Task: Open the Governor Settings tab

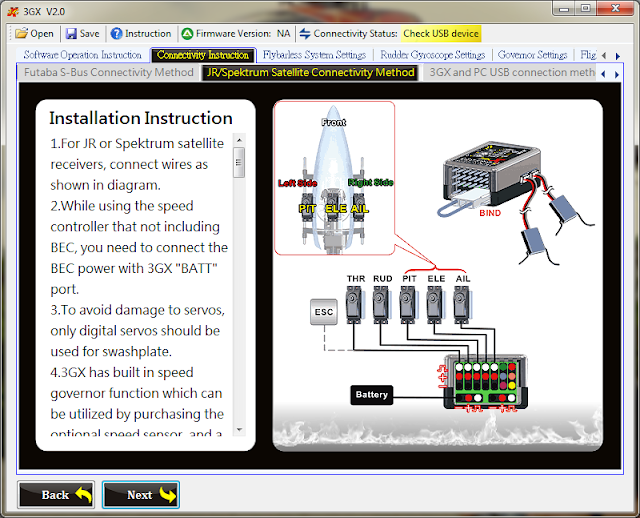Action: pyautogui.click(x=532, y=55)
